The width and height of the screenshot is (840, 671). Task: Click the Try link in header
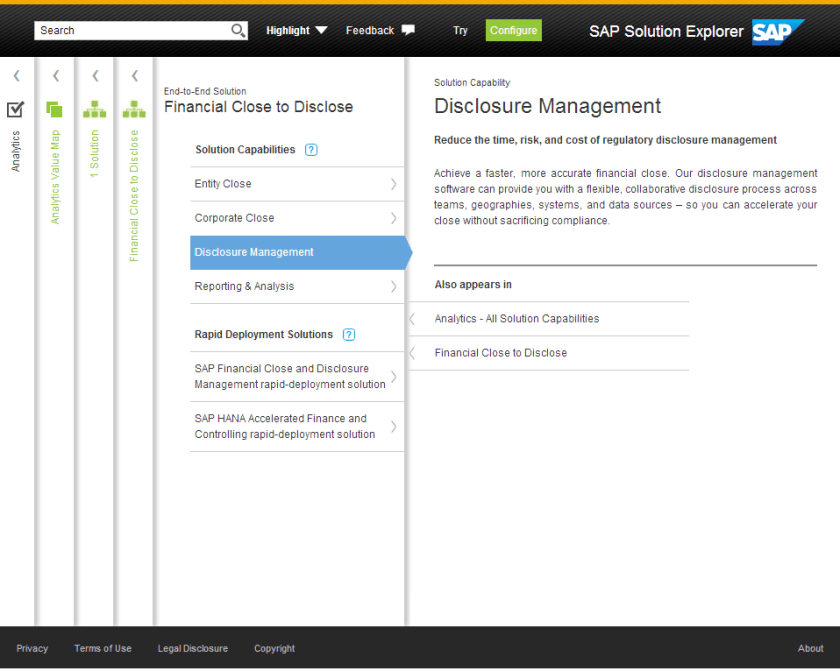[460, 31]
